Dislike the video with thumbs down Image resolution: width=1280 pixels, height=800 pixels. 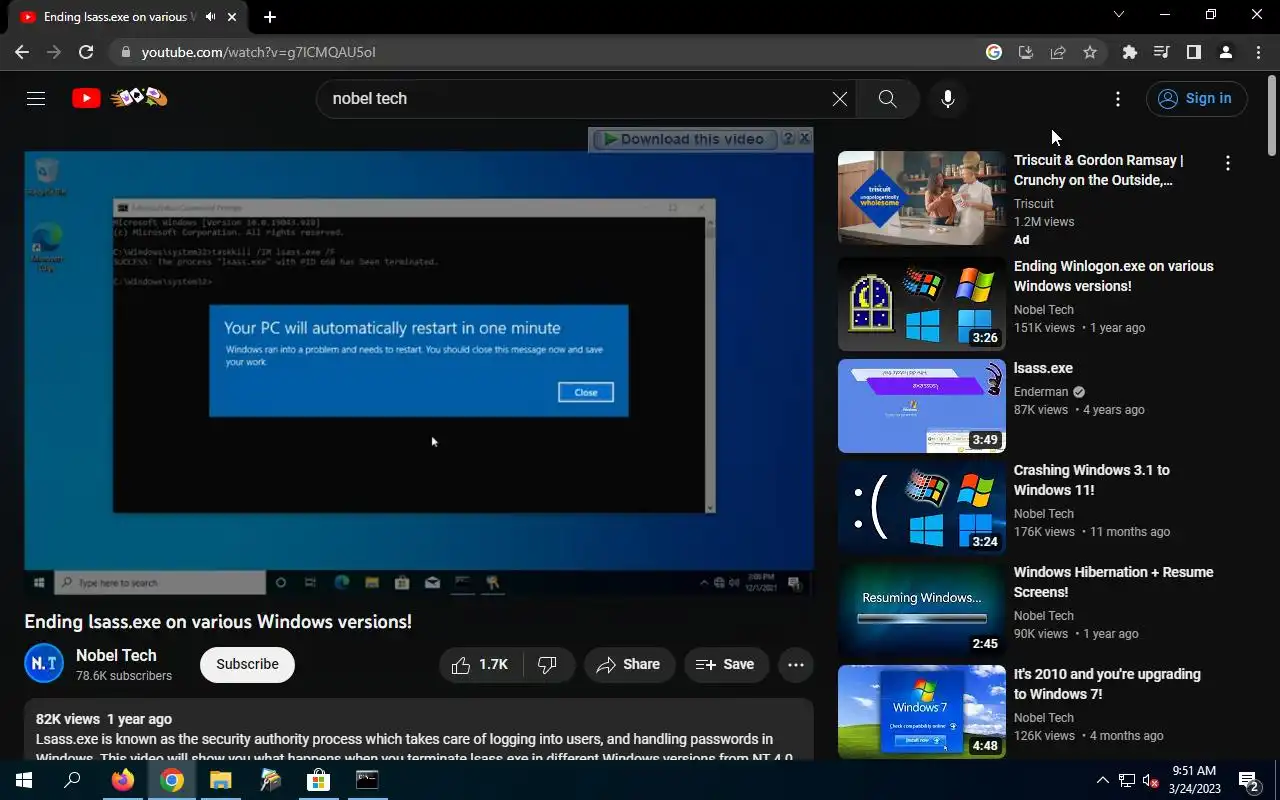point(548,664)
